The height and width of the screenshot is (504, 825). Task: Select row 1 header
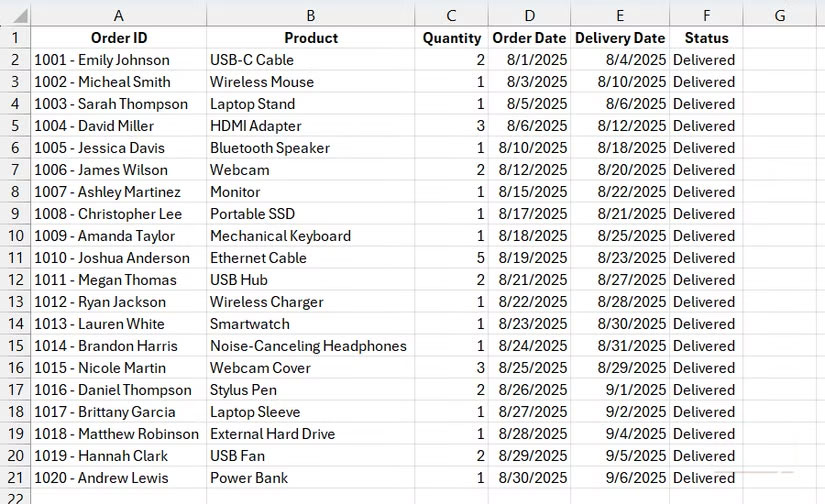coord(15,38)
